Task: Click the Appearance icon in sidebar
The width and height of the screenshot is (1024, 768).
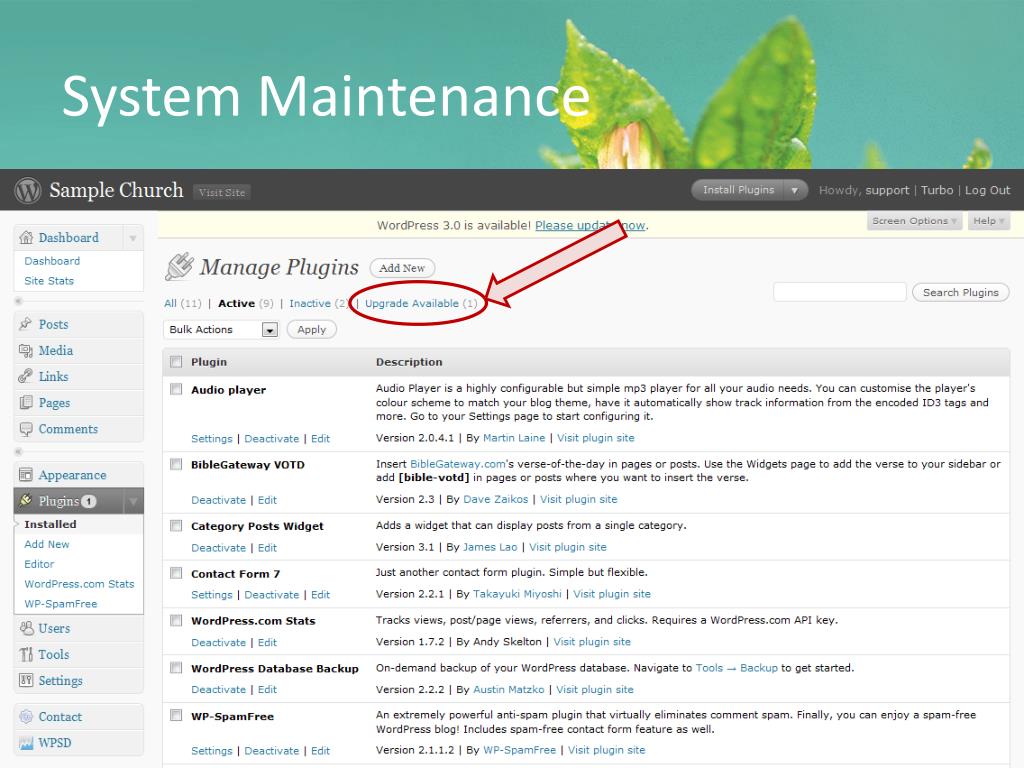Action: [x=25, y=475]
